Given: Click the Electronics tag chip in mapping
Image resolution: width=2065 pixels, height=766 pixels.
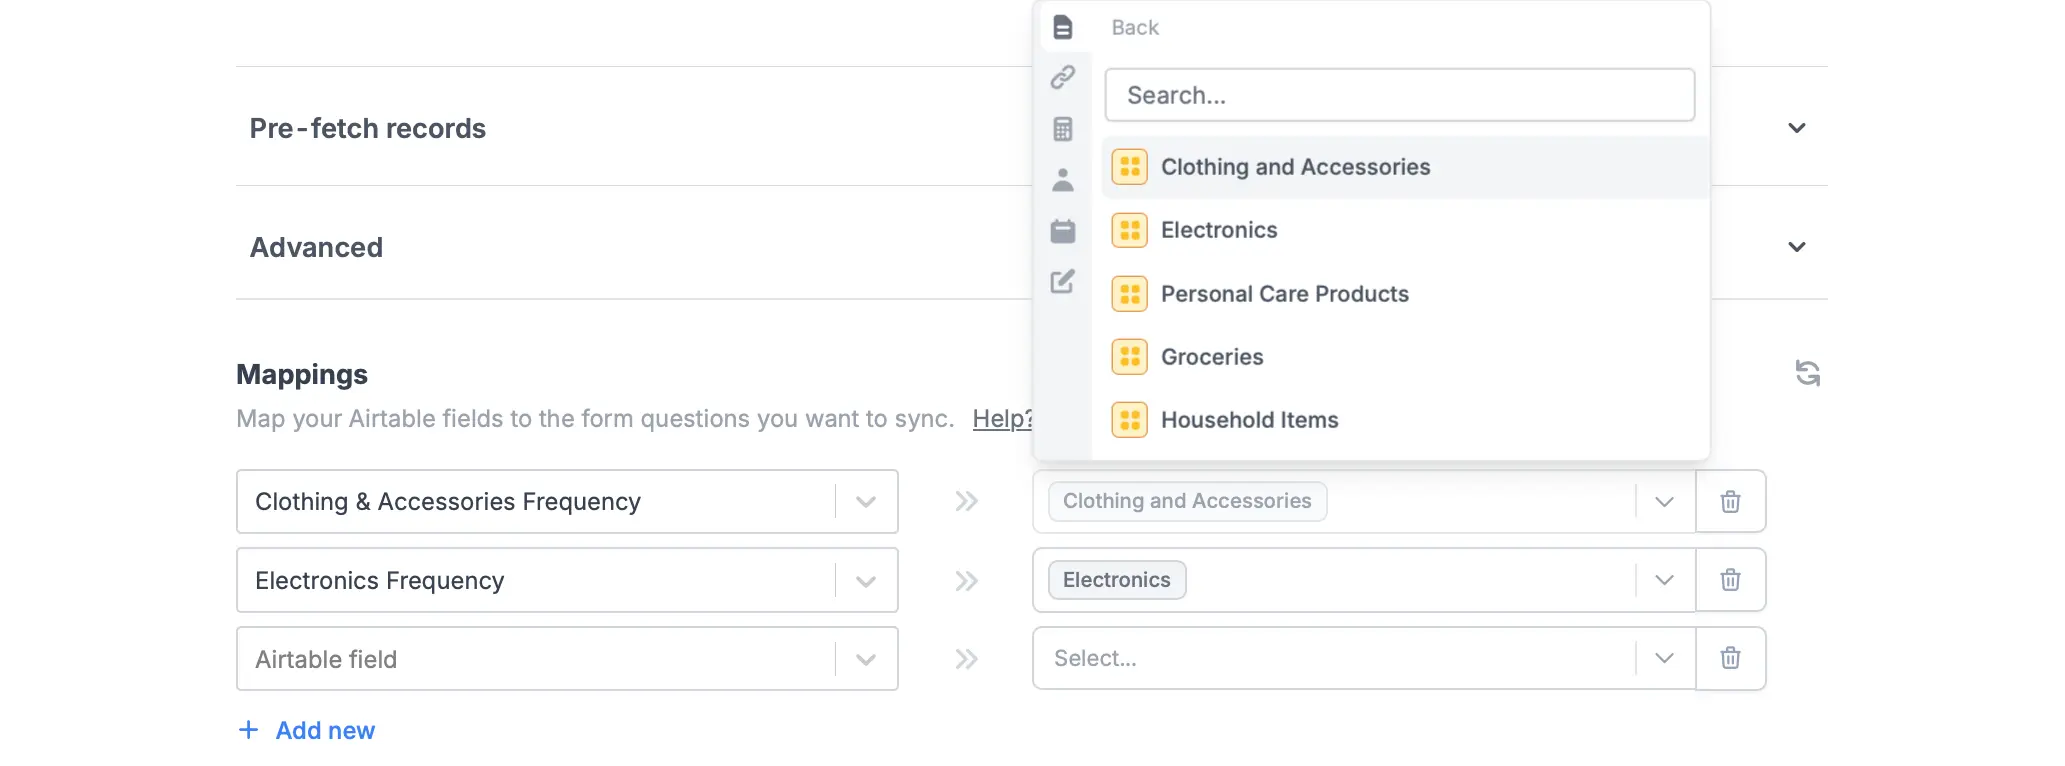Looking at the screenshot, I should [1117, 580].
